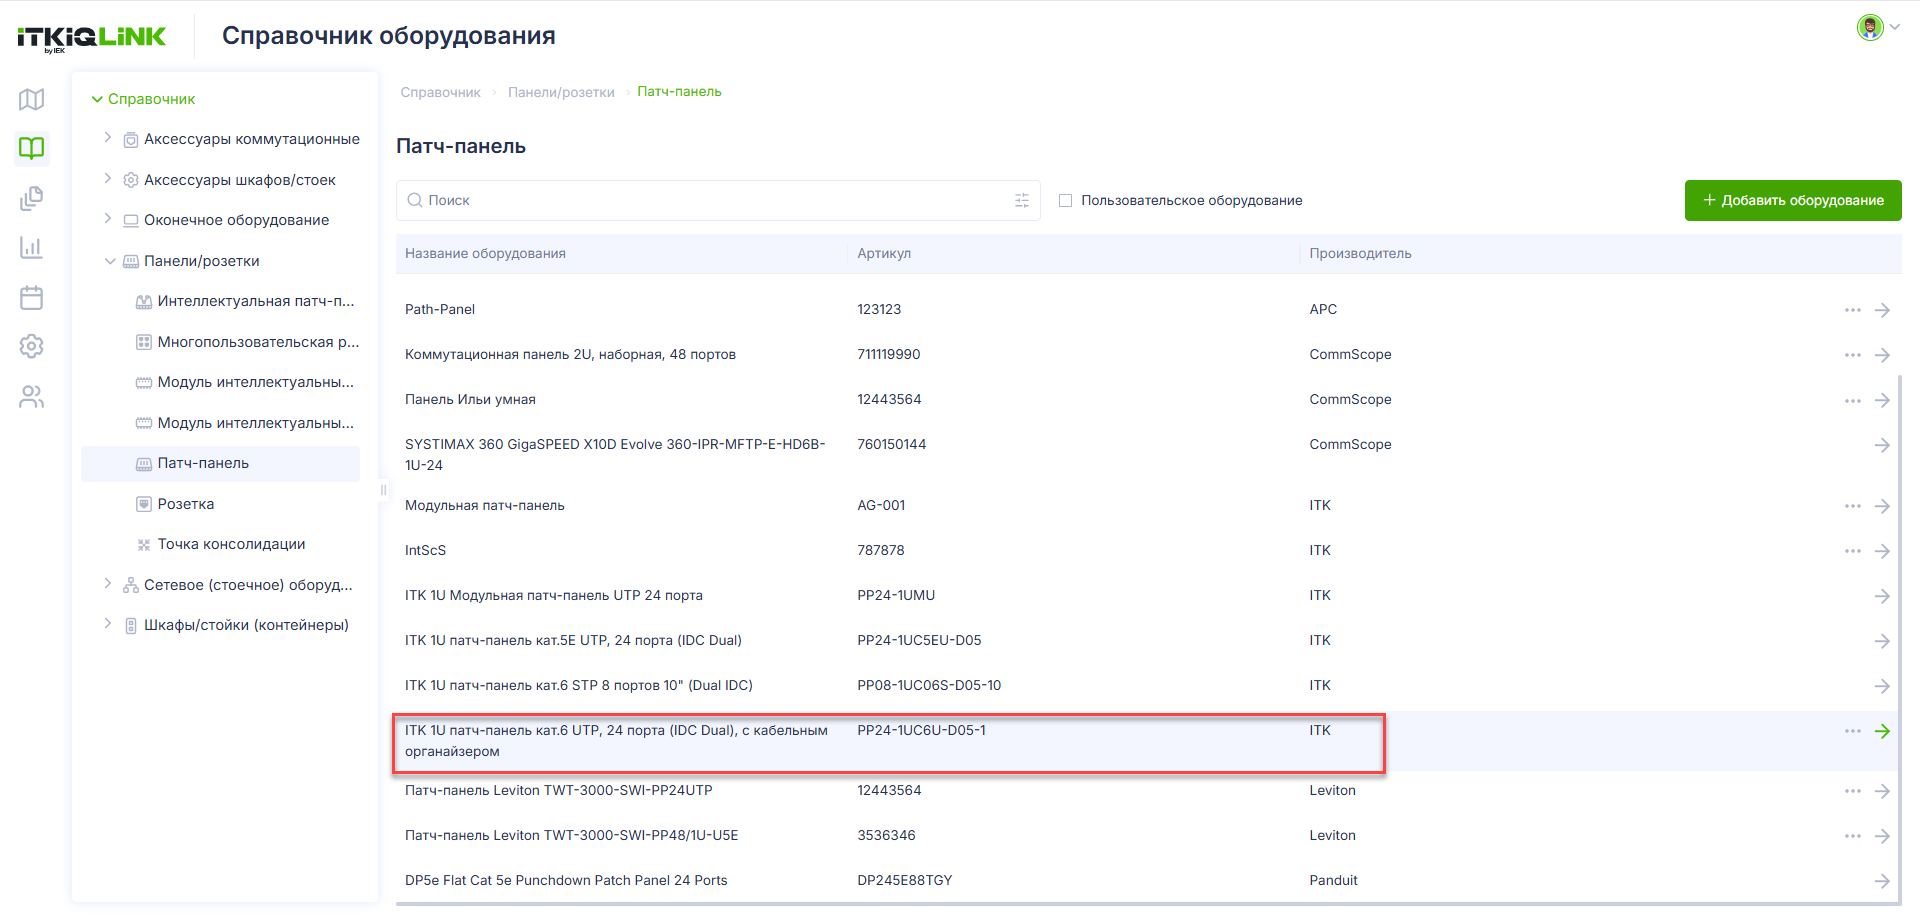1920x920 pixels.
Task: Open the documents copy icon in sidebar
Action: [32, 198]
